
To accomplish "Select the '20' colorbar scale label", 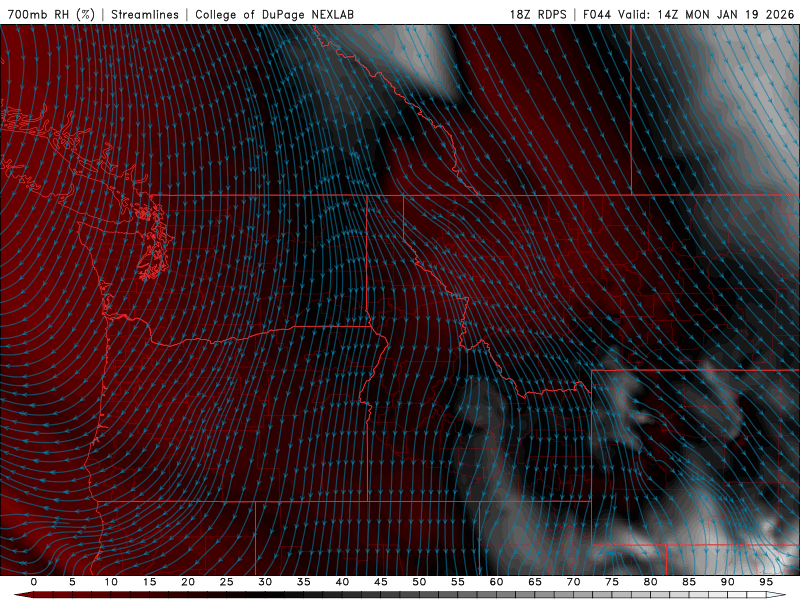I will 188,582.
